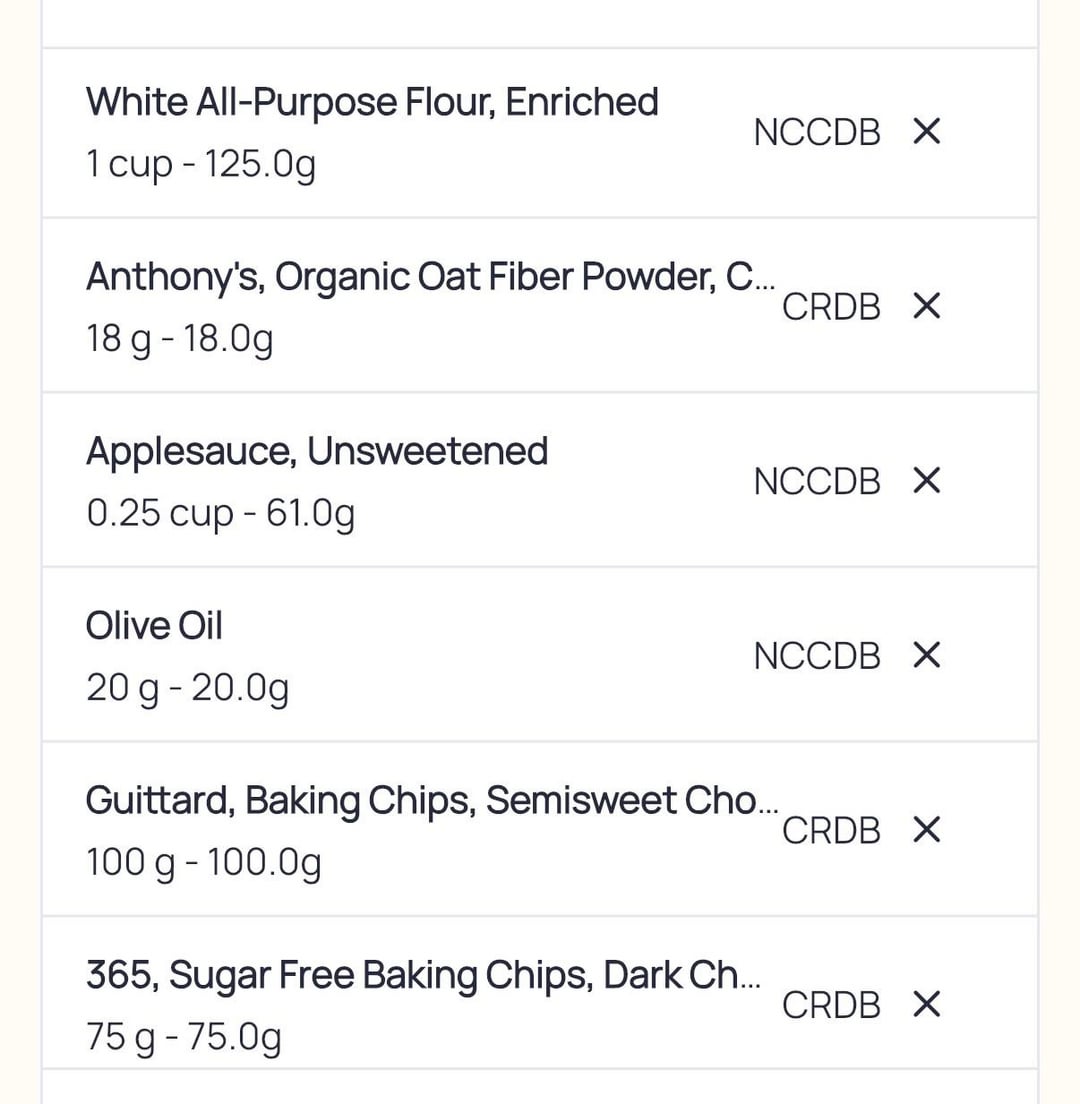Edit the 75 g - 75.0g serving amount
The image size is (1080, 1104).
click(184, 1037)
